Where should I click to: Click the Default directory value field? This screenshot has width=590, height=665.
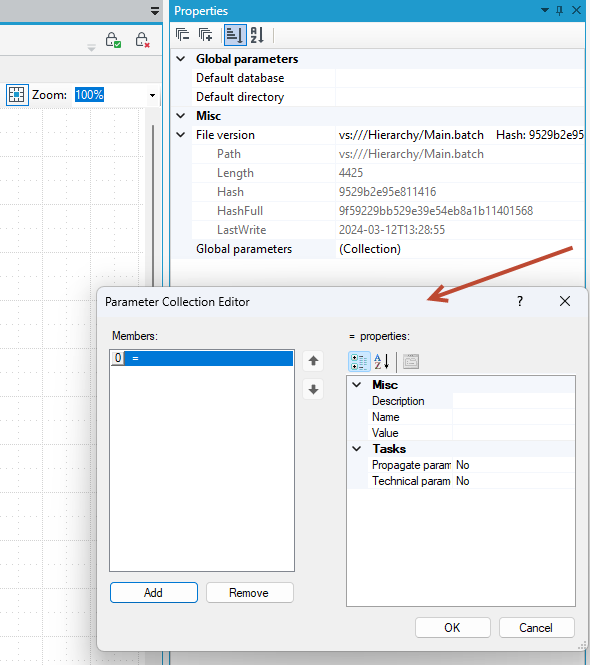tap(459, 97)
